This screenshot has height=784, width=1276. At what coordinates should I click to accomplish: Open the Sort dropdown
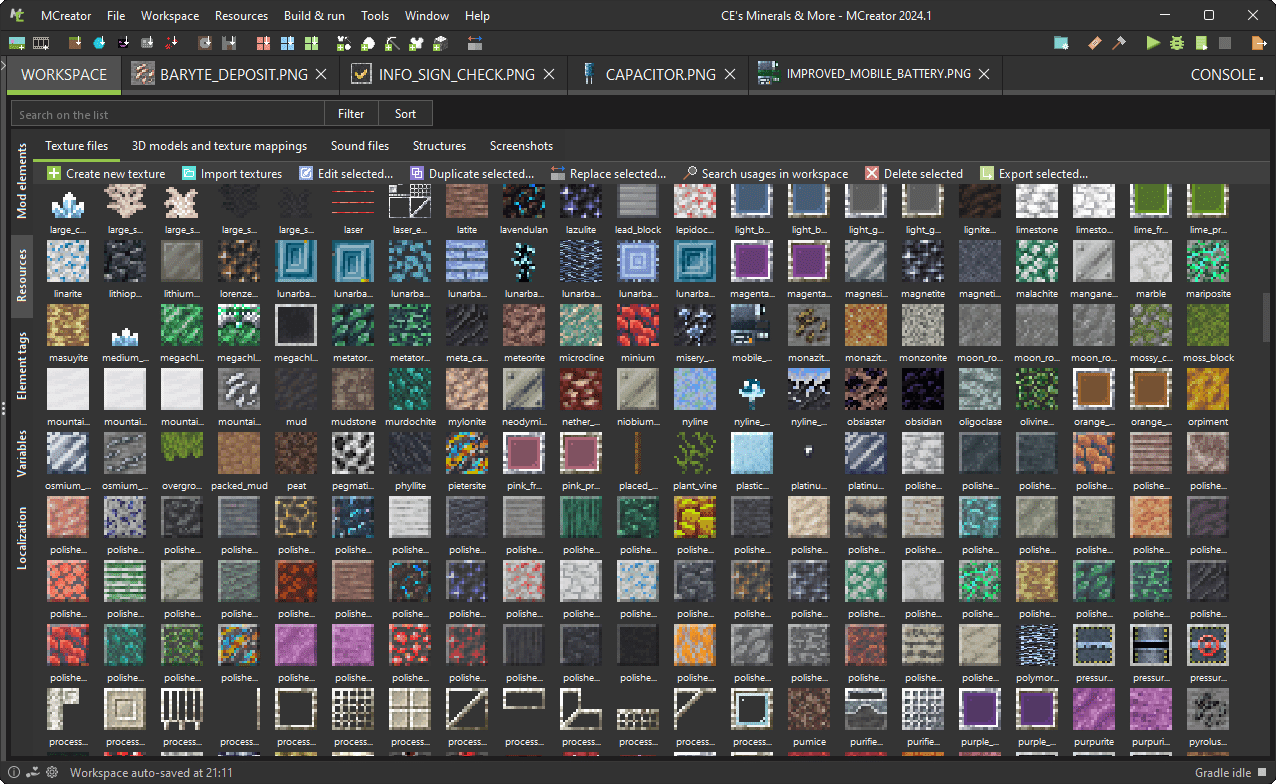(405, 114)
